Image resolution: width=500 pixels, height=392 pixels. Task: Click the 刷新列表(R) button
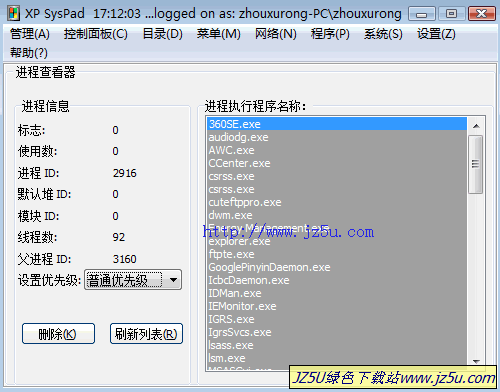pyautogui.click(x=146, y=334)
